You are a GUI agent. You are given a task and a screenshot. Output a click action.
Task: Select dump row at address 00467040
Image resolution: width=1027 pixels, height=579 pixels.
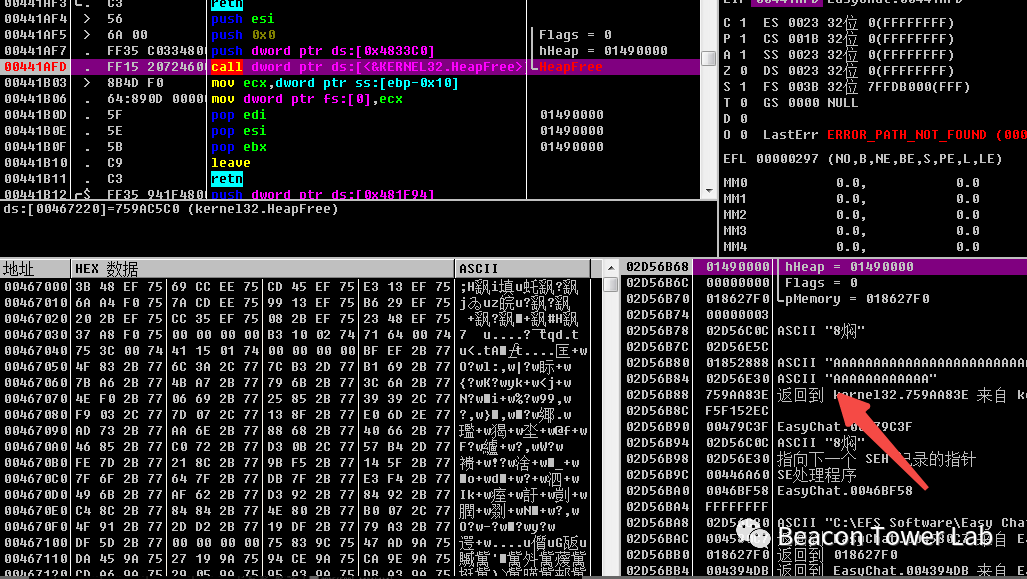tap(295, 351)
